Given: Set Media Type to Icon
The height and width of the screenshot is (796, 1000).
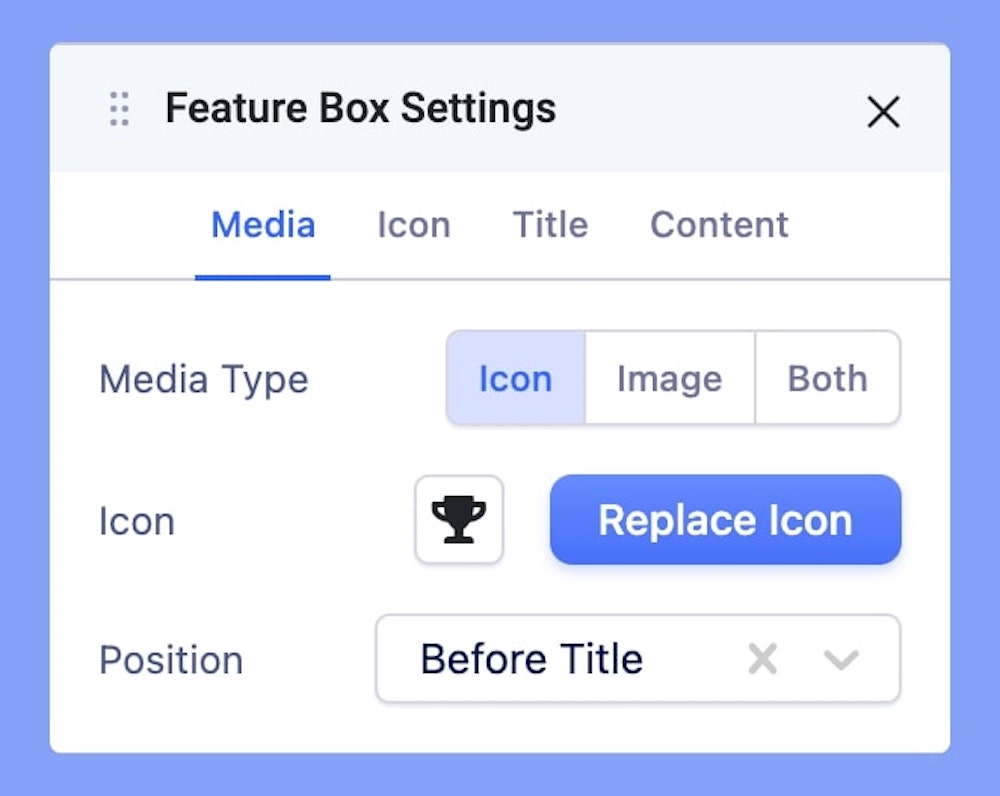Looking at the screenshot, I should click(x=515, y=378).
